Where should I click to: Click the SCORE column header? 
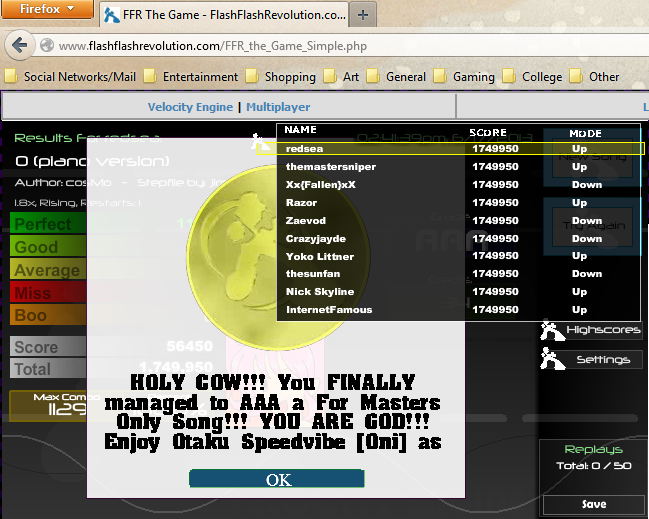click(x=488, y=132)
